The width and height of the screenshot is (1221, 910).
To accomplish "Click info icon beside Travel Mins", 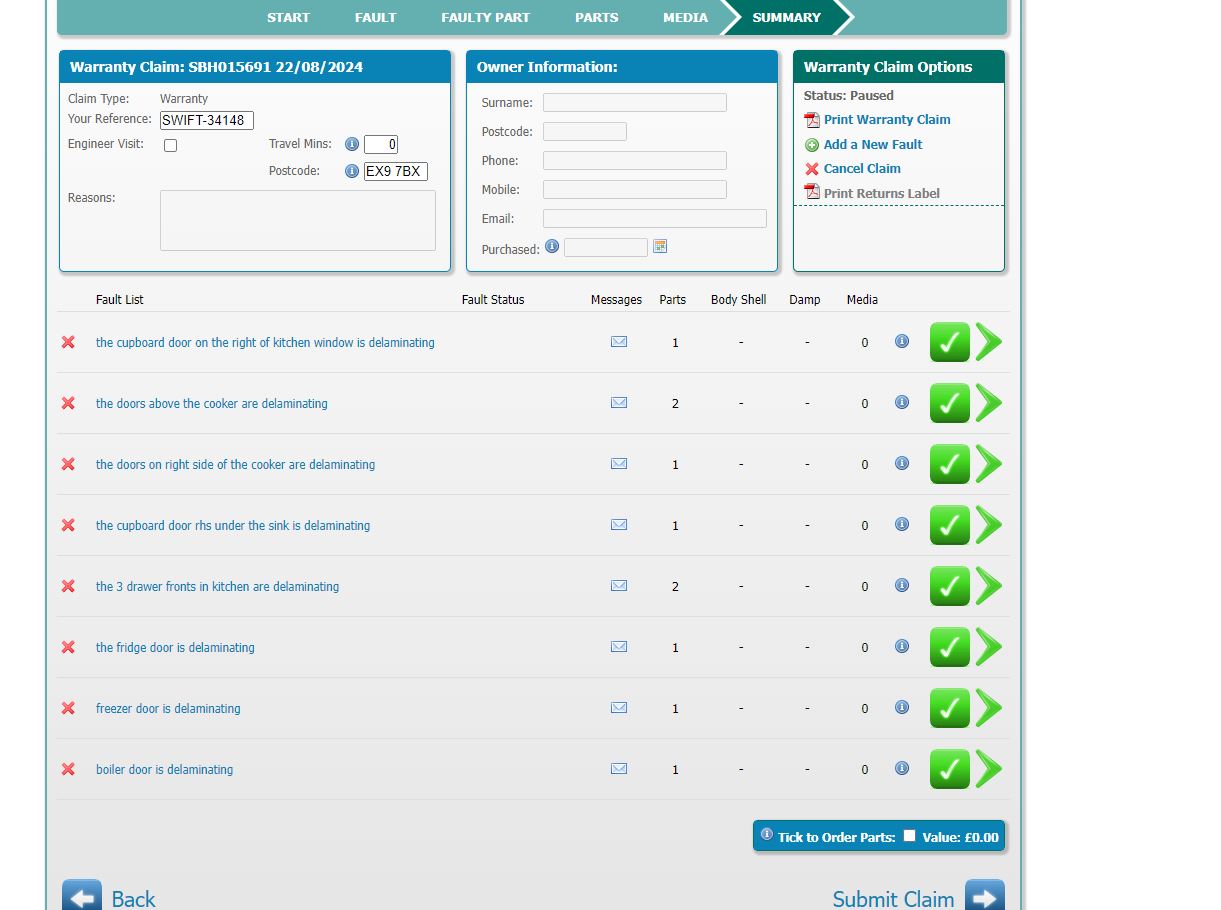I will [x=352, y=144].
